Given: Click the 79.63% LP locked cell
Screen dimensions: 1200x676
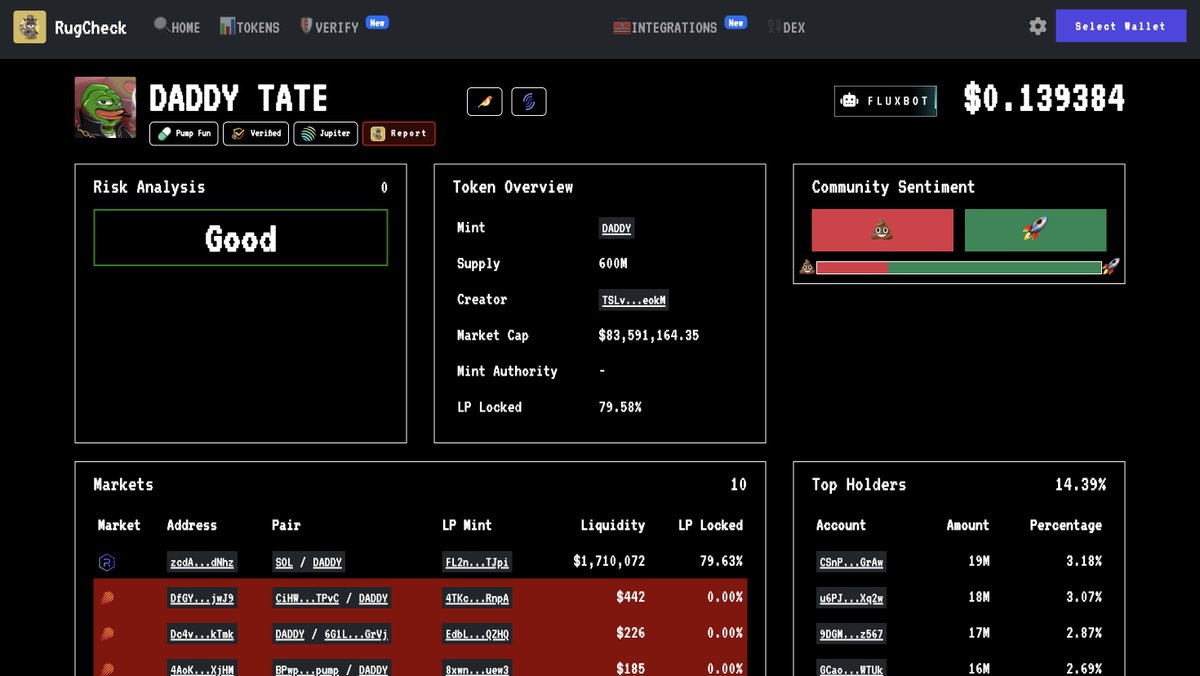Looking at the screenshot, I should 721,562.
